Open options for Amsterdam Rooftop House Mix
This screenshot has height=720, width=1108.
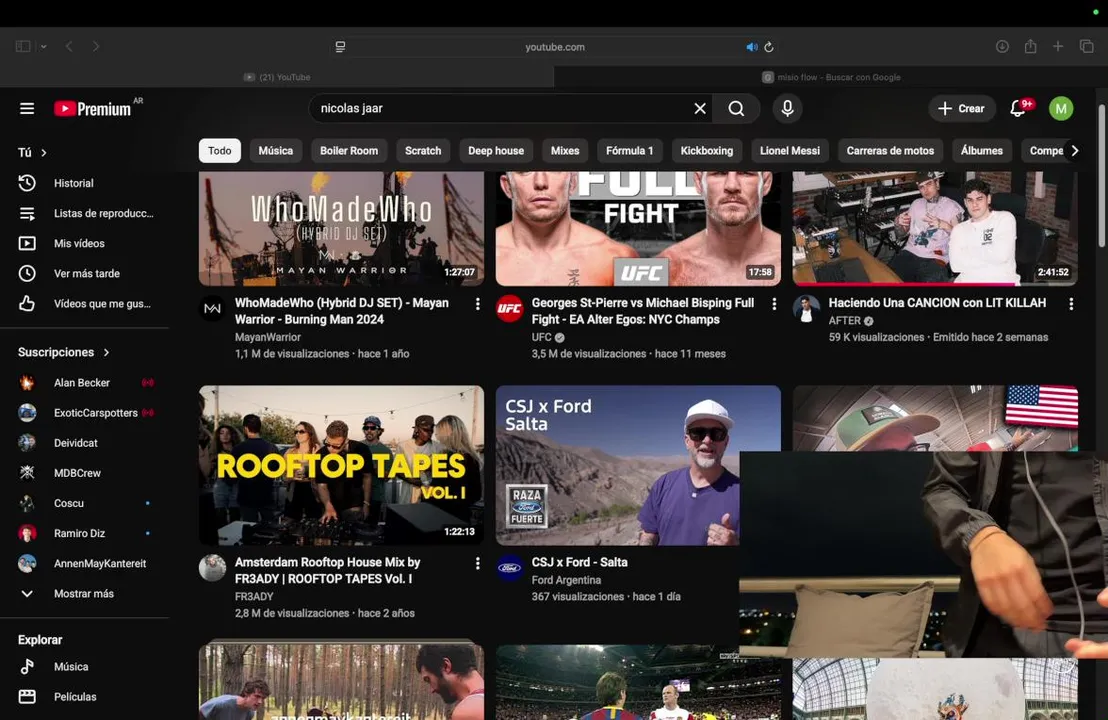(x=478, y=563)
